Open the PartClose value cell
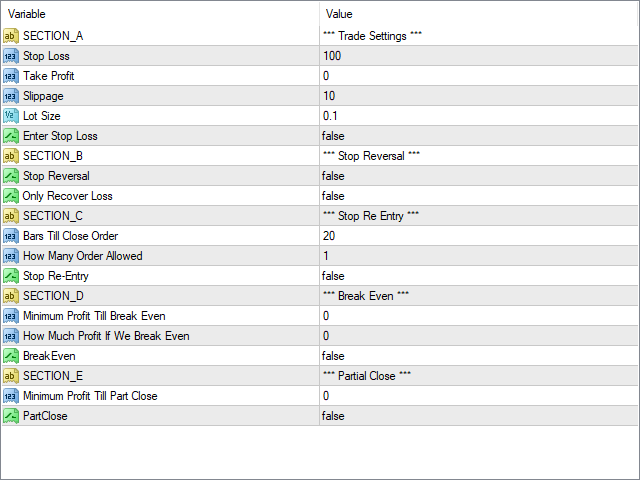640x480 pixels. point(479,416)
